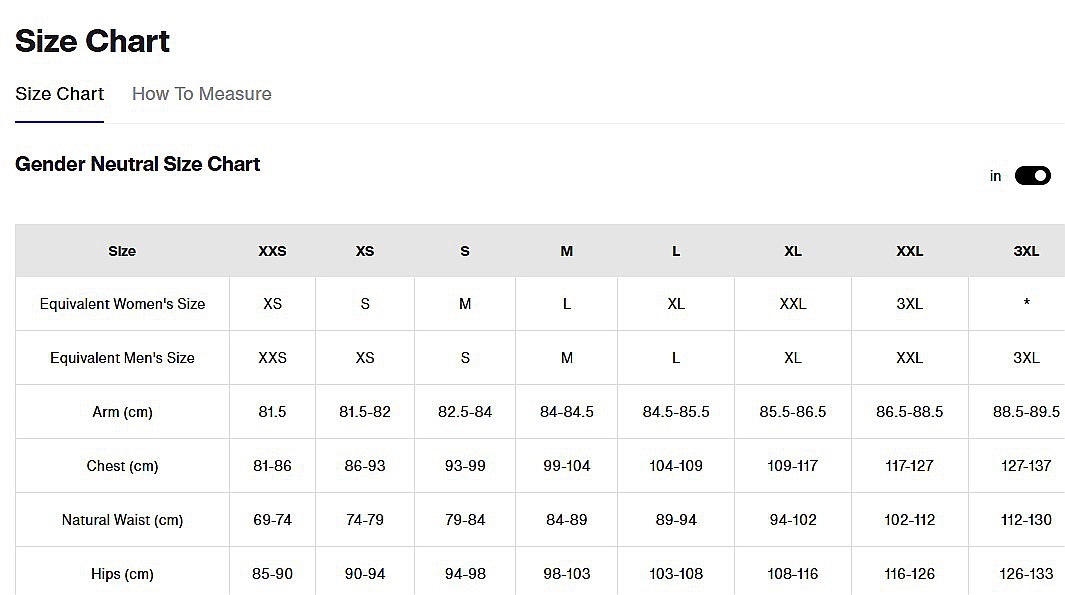Switch to the How To Measure tab
Image resolution: width=1065 pixels, height=595 pixels.
point(201,94)
